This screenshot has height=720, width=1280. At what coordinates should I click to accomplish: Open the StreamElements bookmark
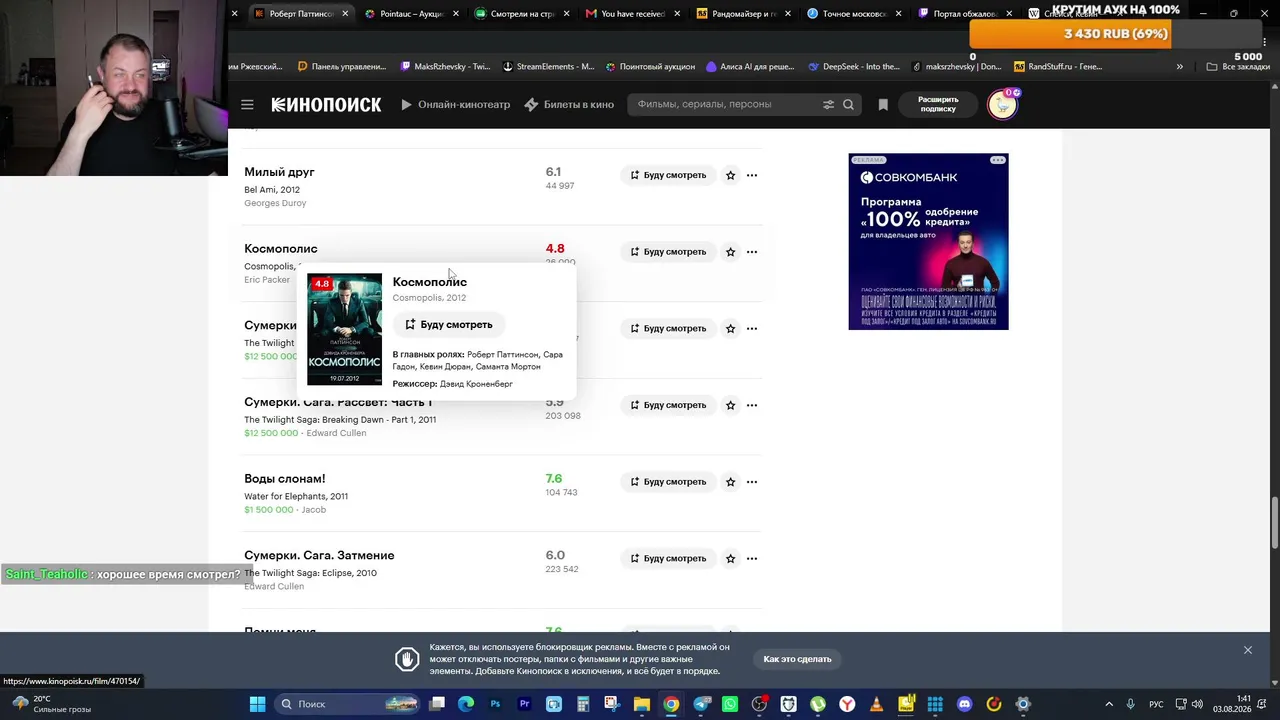click(x=548, y=67)
